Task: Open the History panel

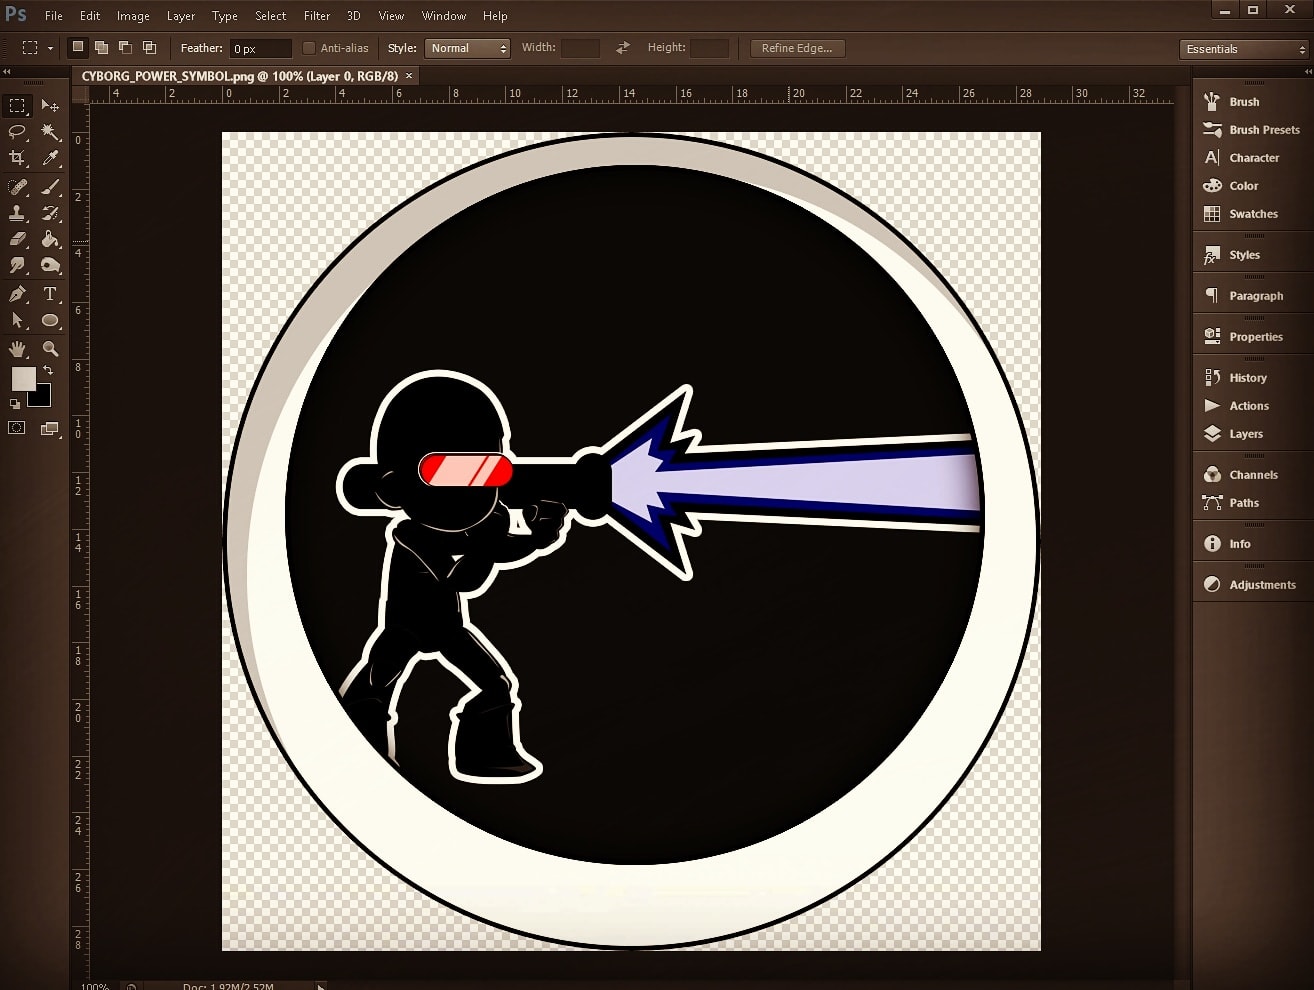Action: (1248, 378)
